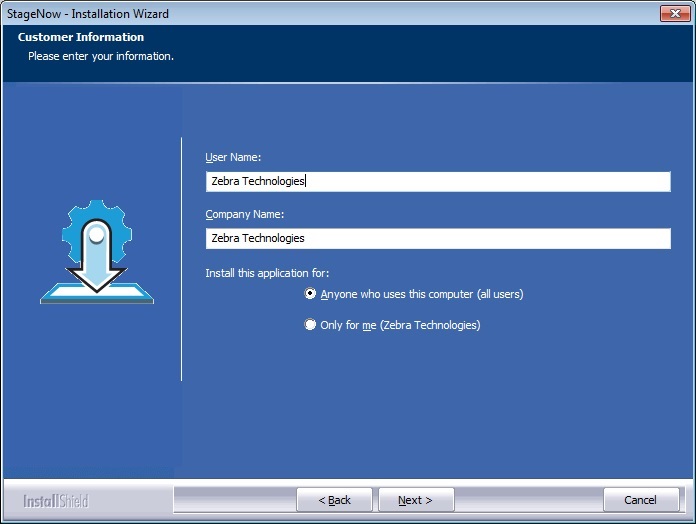Click the StageNow Installation Wizard title bar
Screen dimensions: 696x524
click(300, 13)
